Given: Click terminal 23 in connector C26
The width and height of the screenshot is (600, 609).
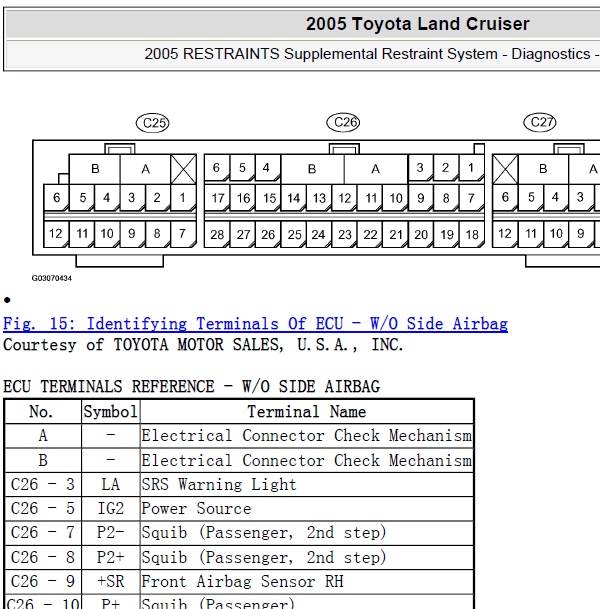Looking at the screenshot, I should [344, 235].
